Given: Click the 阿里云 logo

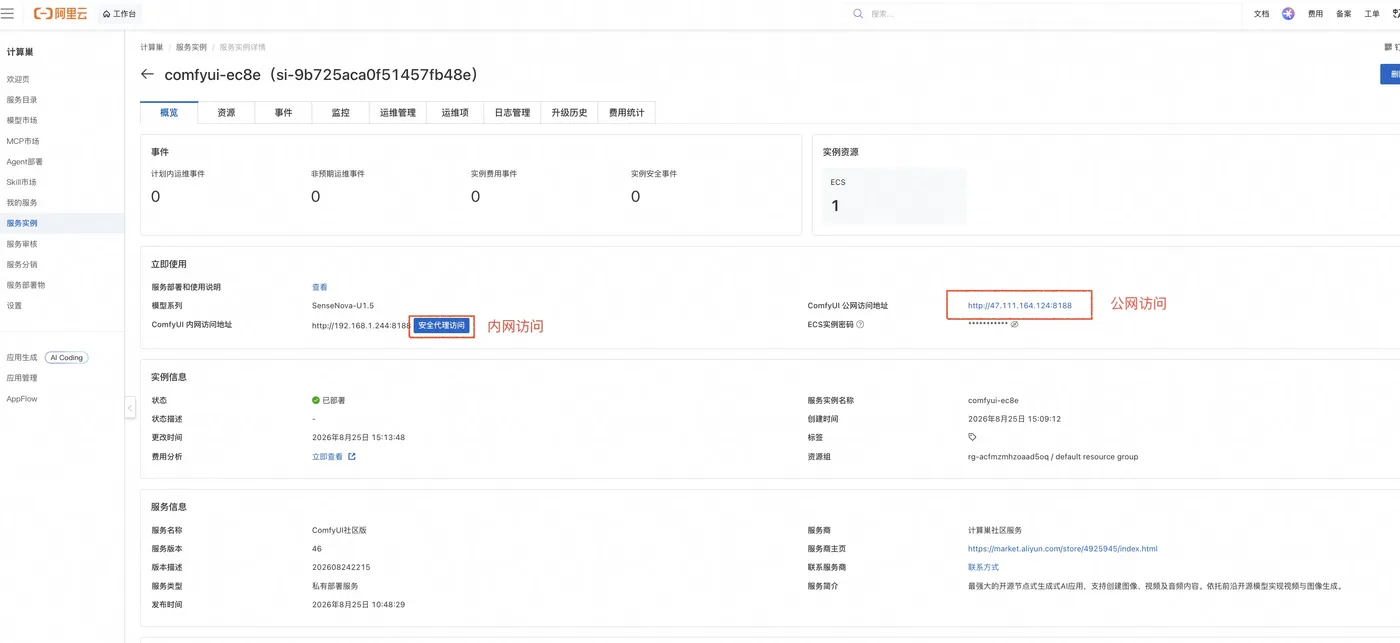Looking at the screenshot, I should (x=60, y=14).
